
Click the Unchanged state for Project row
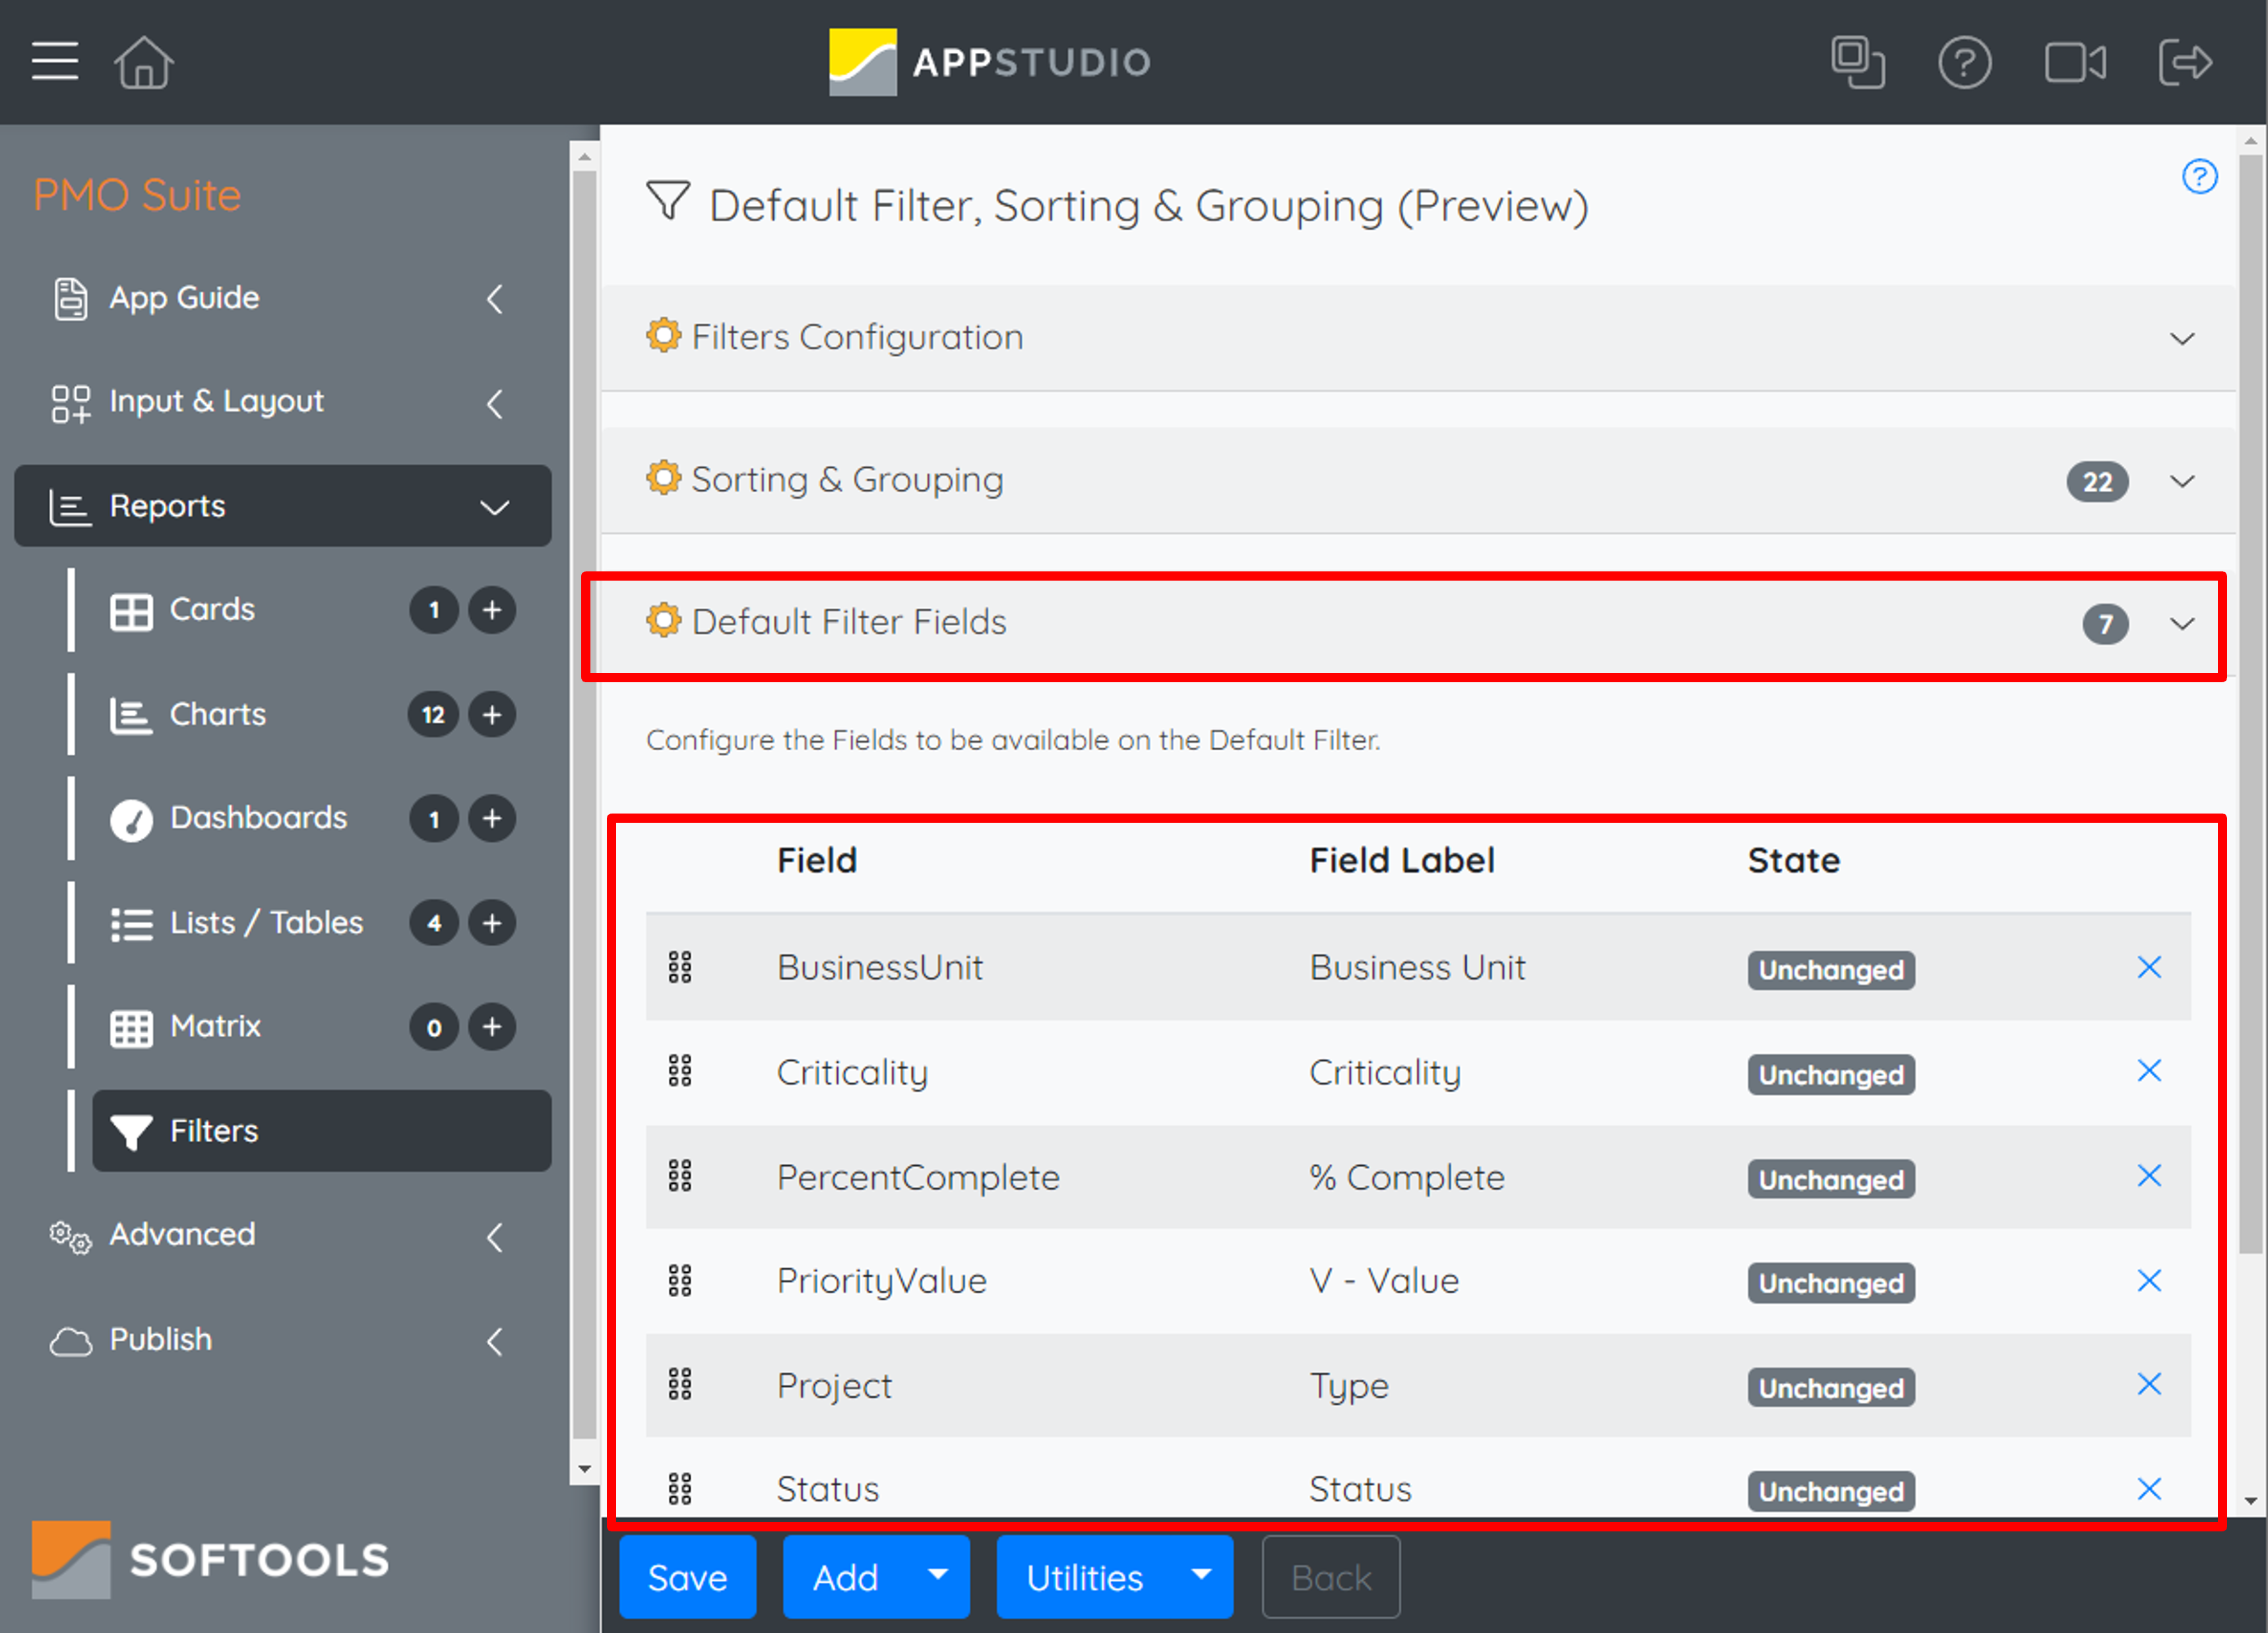coord(1831,1387)
